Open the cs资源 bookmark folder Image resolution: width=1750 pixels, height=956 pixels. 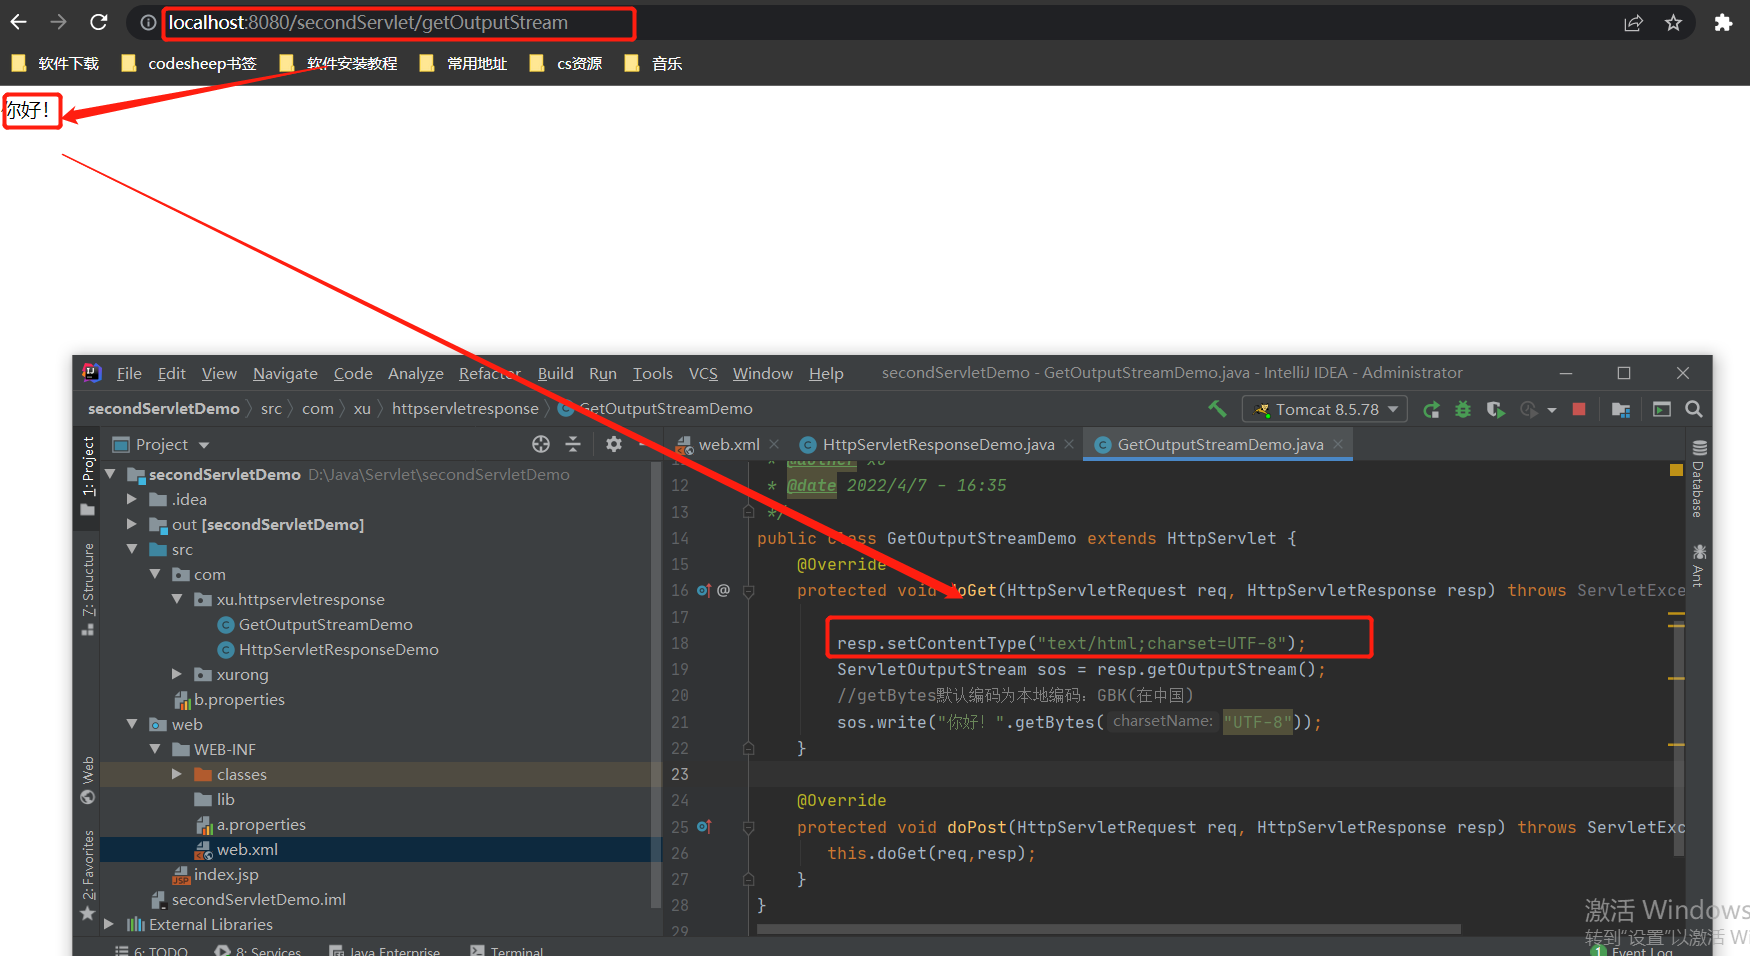(x=566, y=63)
